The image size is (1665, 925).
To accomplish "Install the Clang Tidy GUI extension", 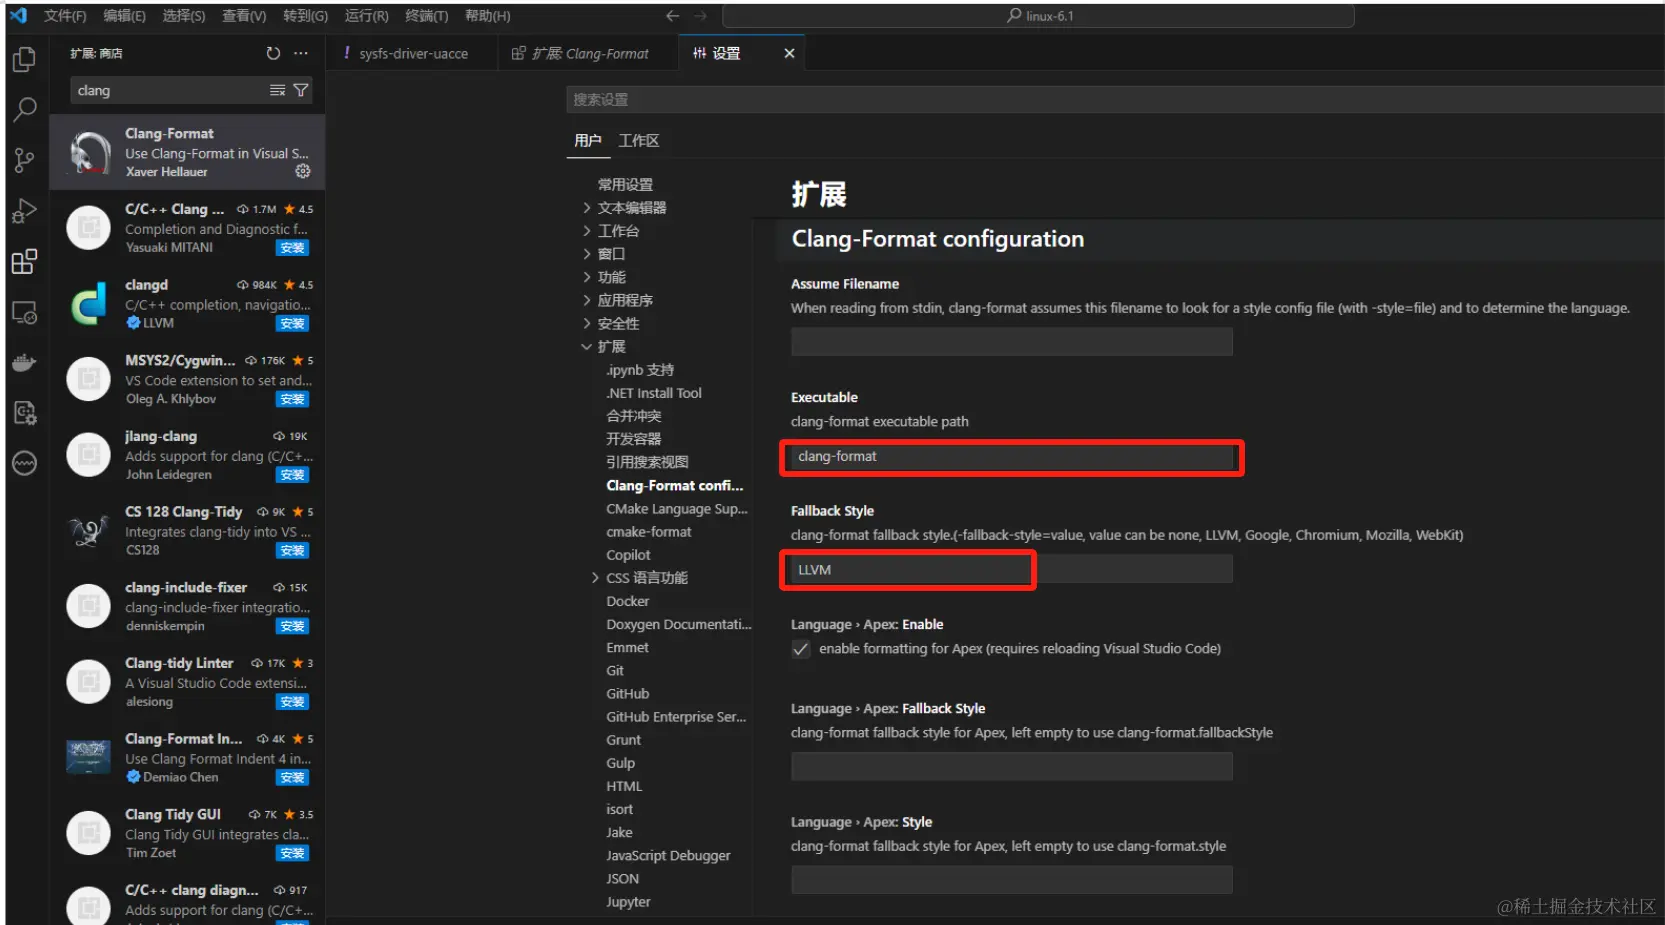I will coord(293,853).
